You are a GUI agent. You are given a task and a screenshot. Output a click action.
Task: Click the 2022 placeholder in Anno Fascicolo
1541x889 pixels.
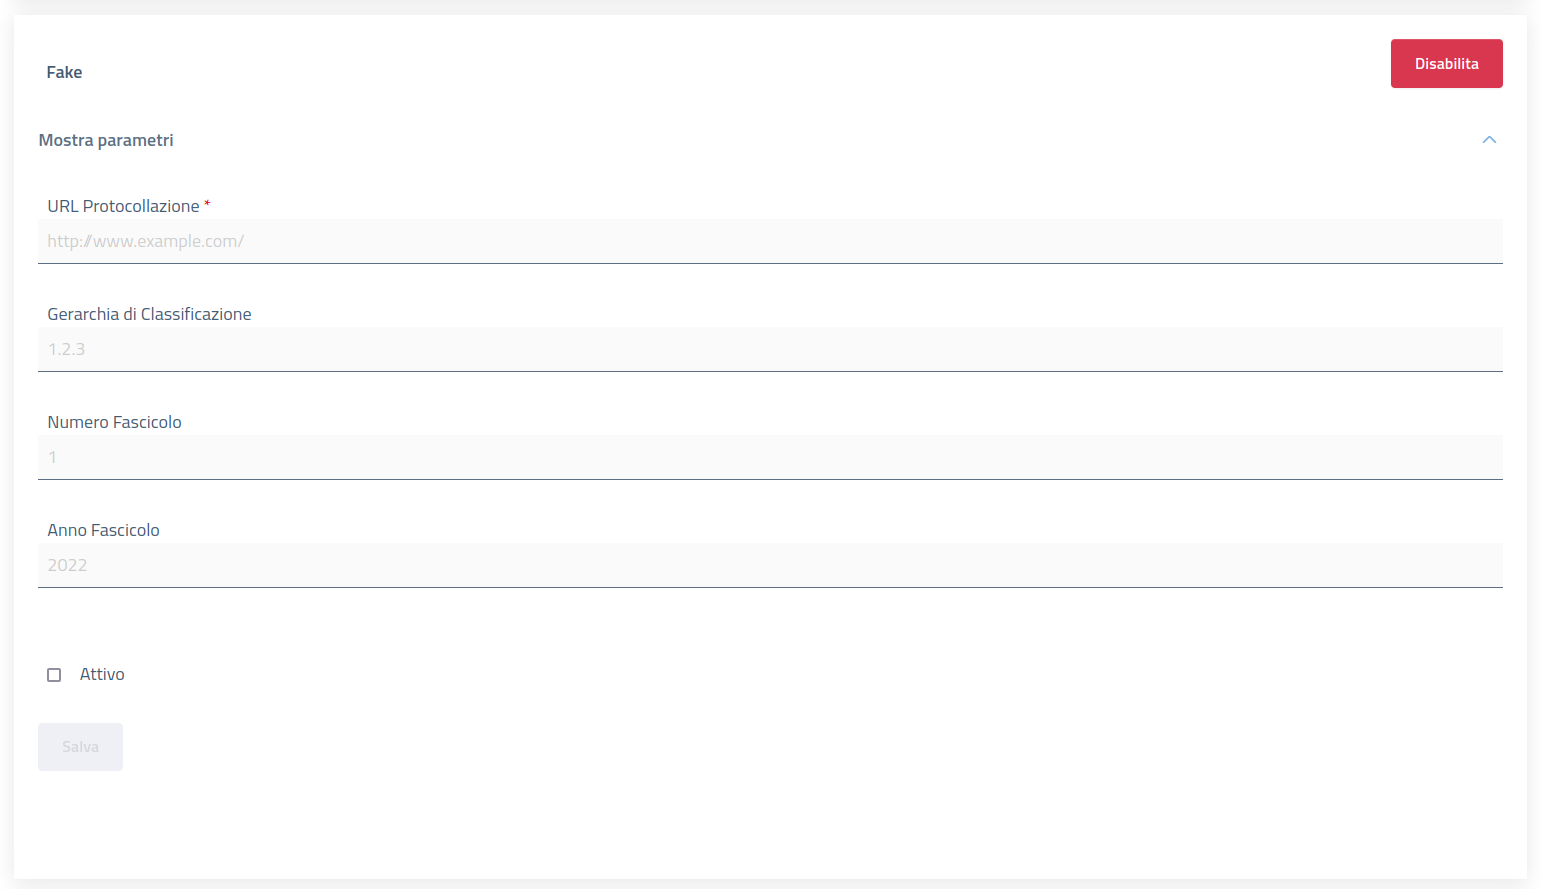point(67,565)
